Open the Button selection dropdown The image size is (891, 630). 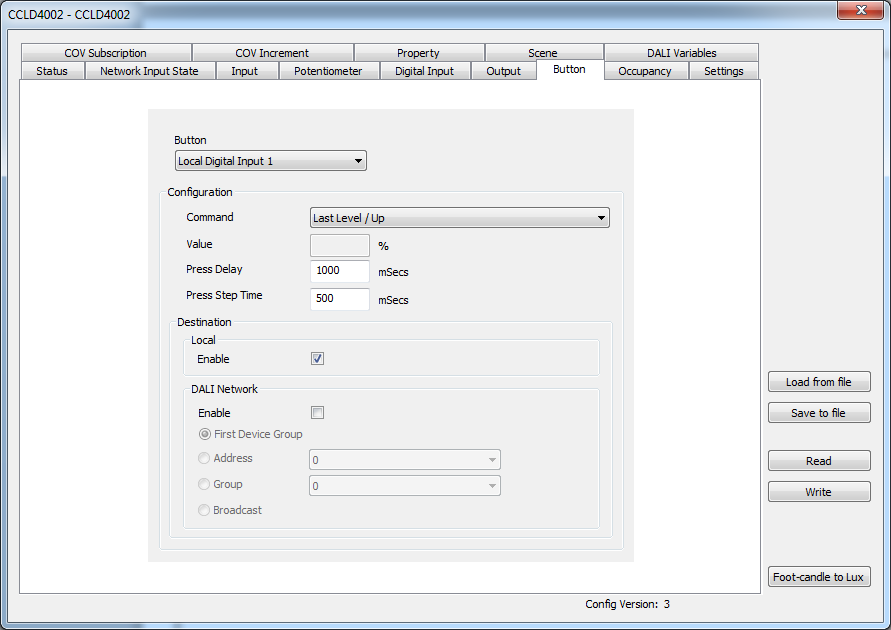(x=270, y=161)
